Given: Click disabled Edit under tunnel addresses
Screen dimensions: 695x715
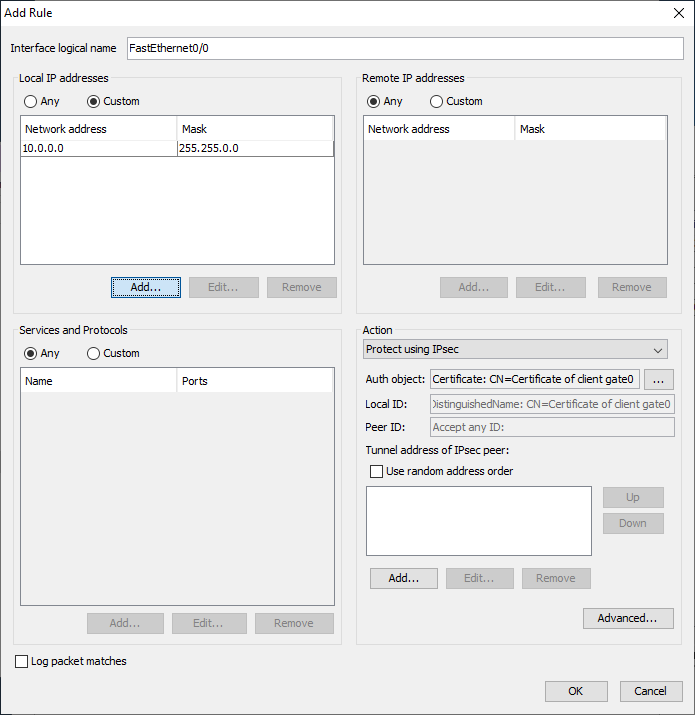Looking at the screenshot, I should click(479, 578).
